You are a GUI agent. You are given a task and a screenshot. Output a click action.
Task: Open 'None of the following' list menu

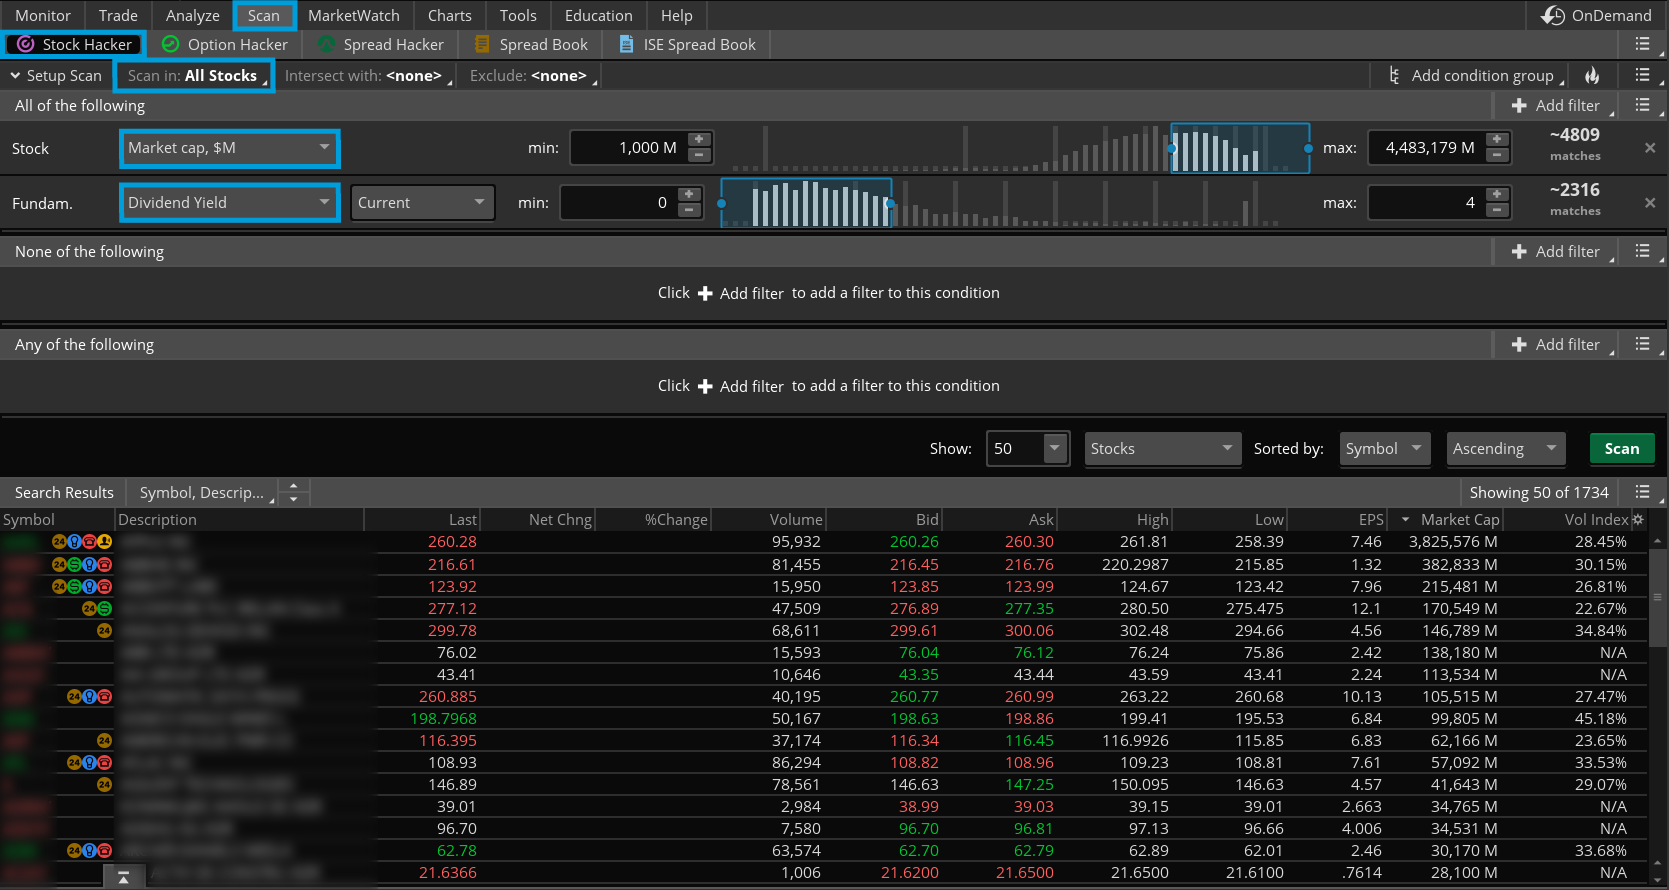[1642, 251]
